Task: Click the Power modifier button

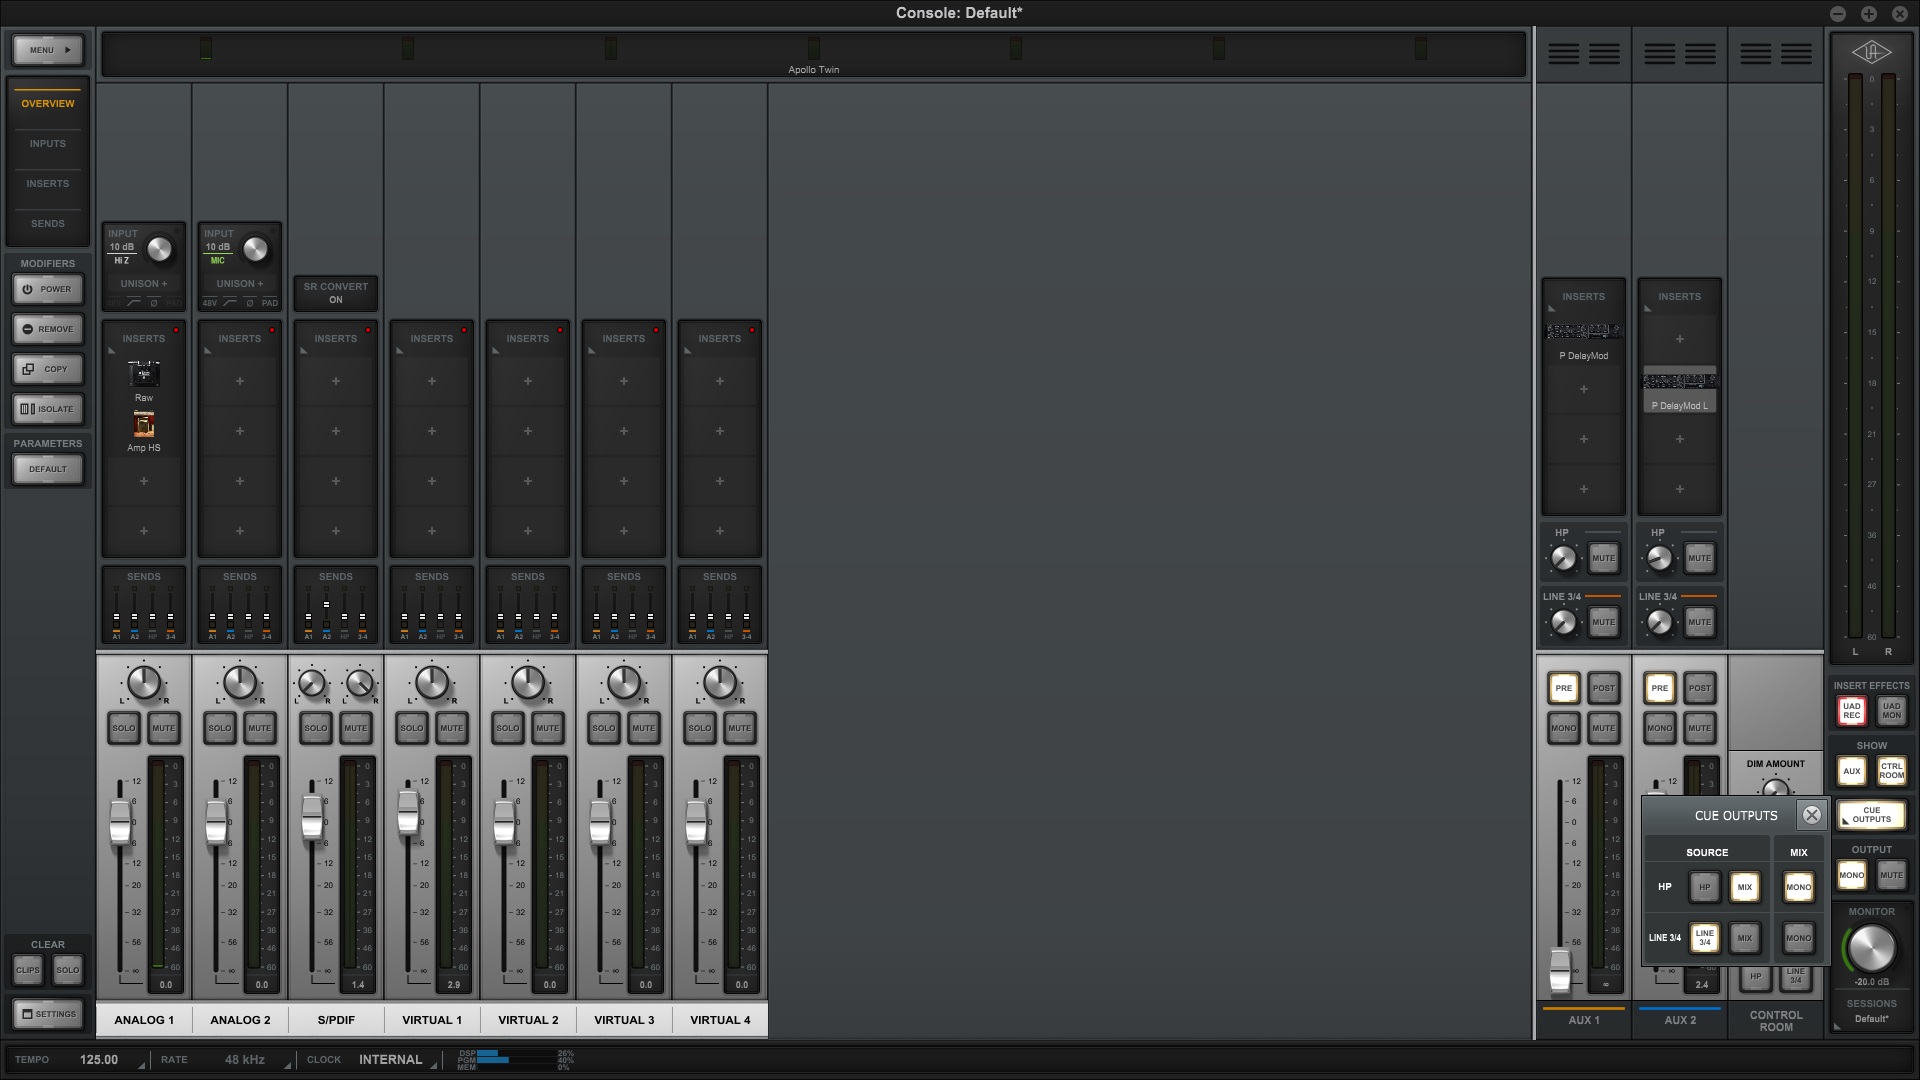Action: [47, 289]
